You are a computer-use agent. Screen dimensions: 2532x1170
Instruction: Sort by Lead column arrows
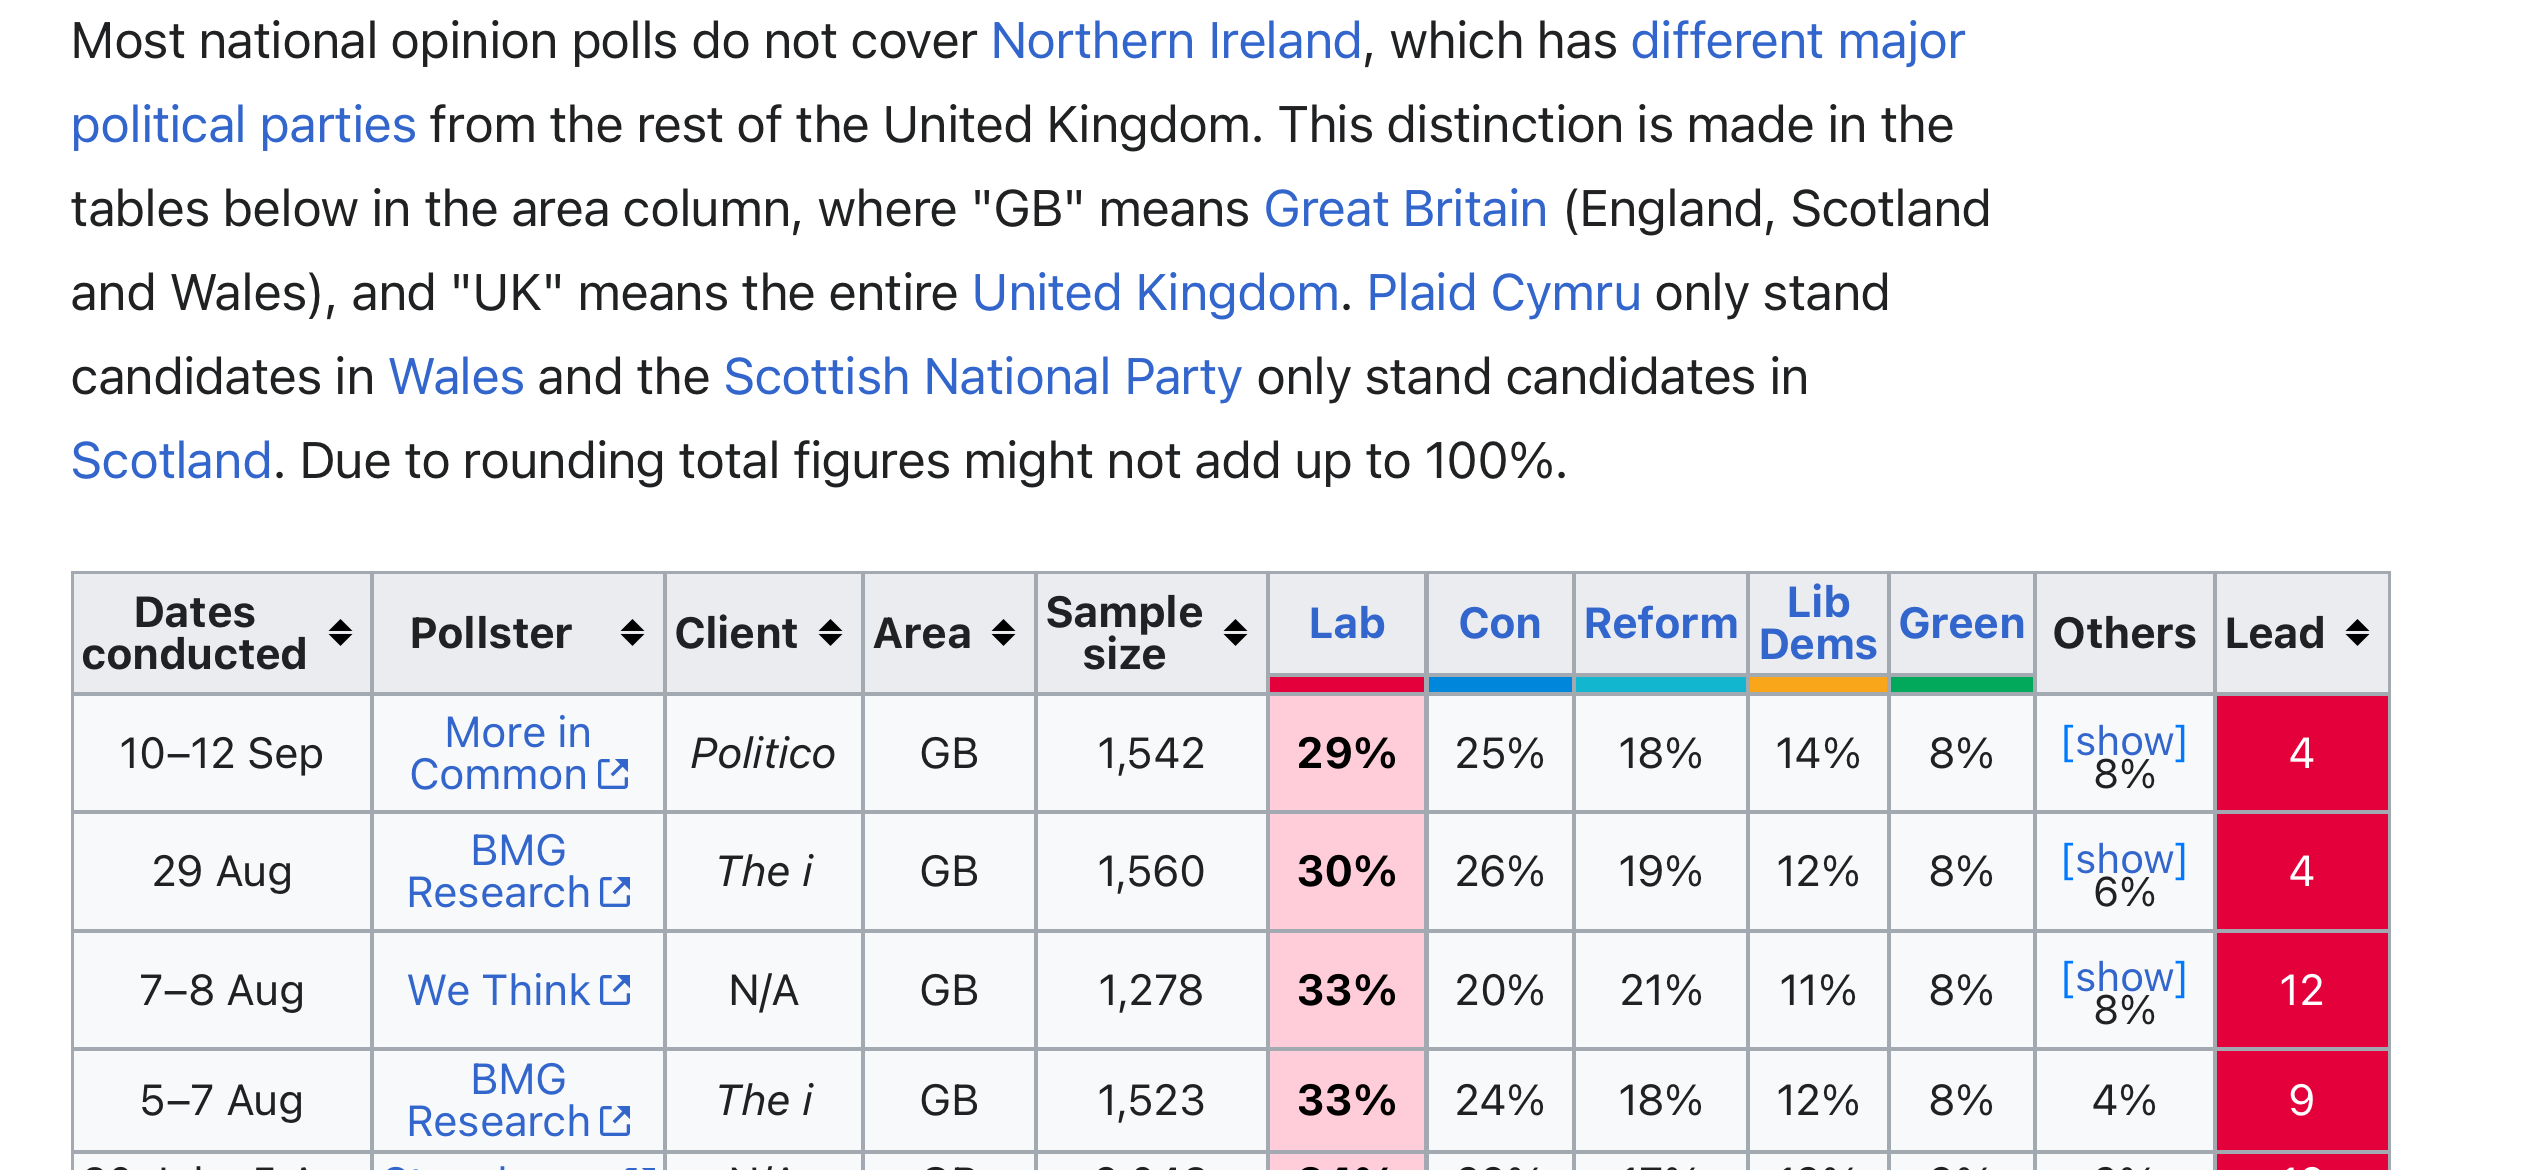pyautogui.click(x=2357, y=633)
